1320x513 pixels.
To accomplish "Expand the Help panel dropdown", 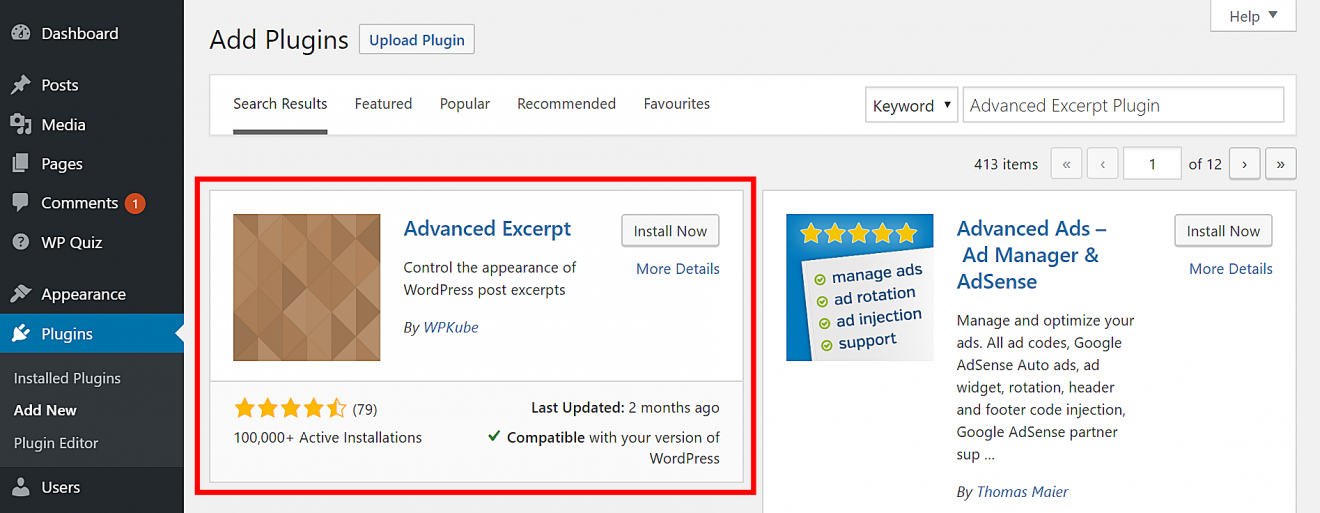I will [1253, 16].
